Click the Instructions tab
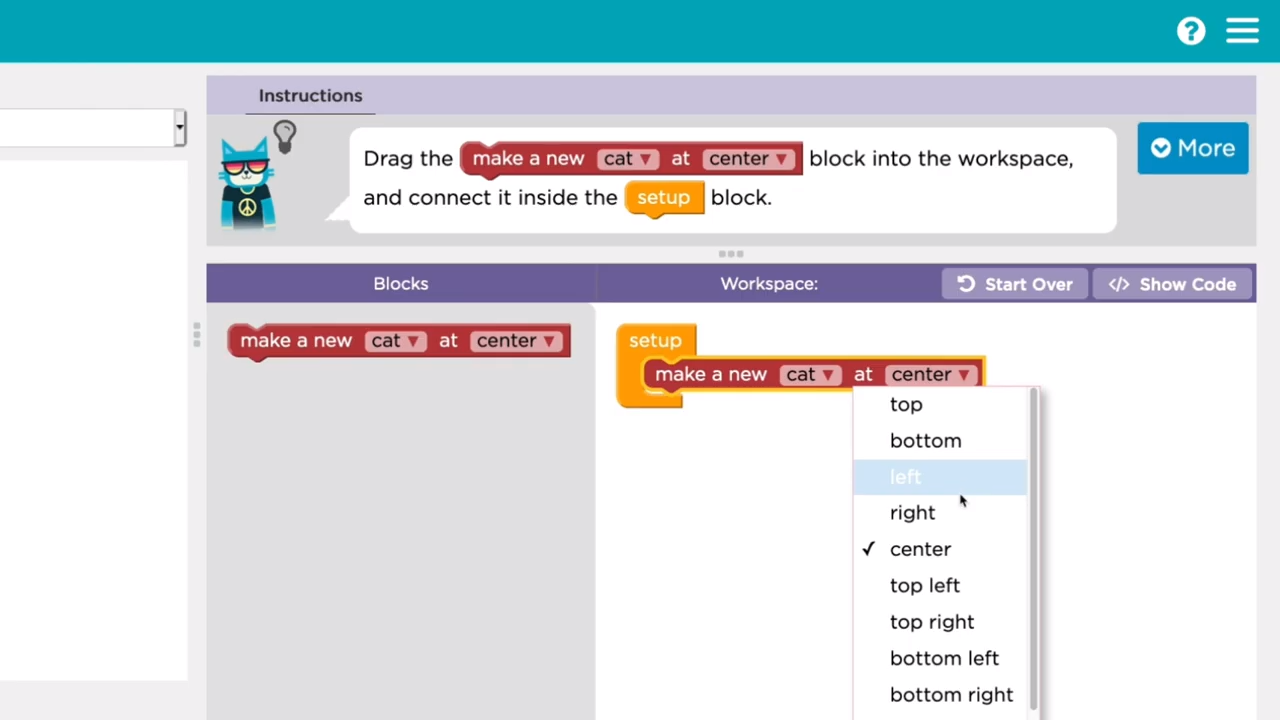 310,96
